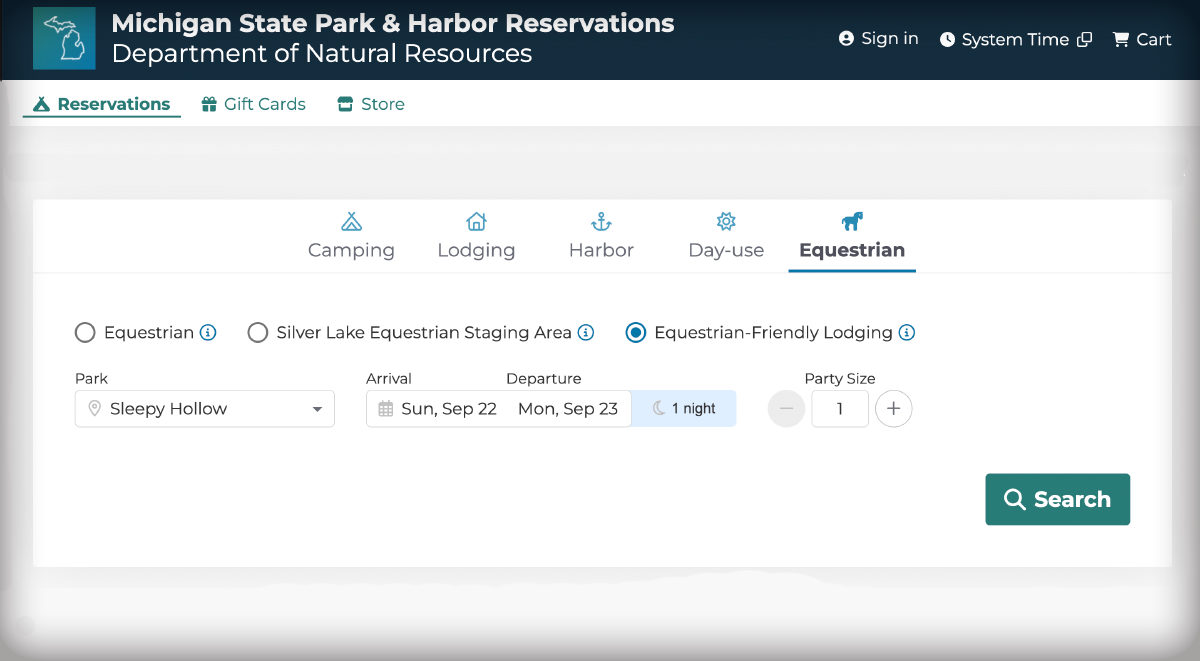
Task: Click the 1 night indicator
Action: (x=684, y=409)
